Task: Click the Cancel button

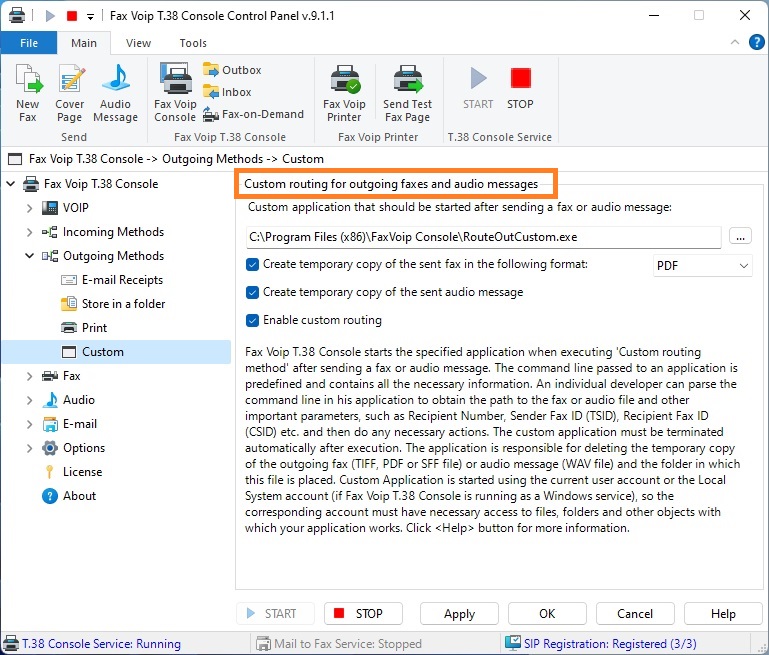Action: point(635,614)
